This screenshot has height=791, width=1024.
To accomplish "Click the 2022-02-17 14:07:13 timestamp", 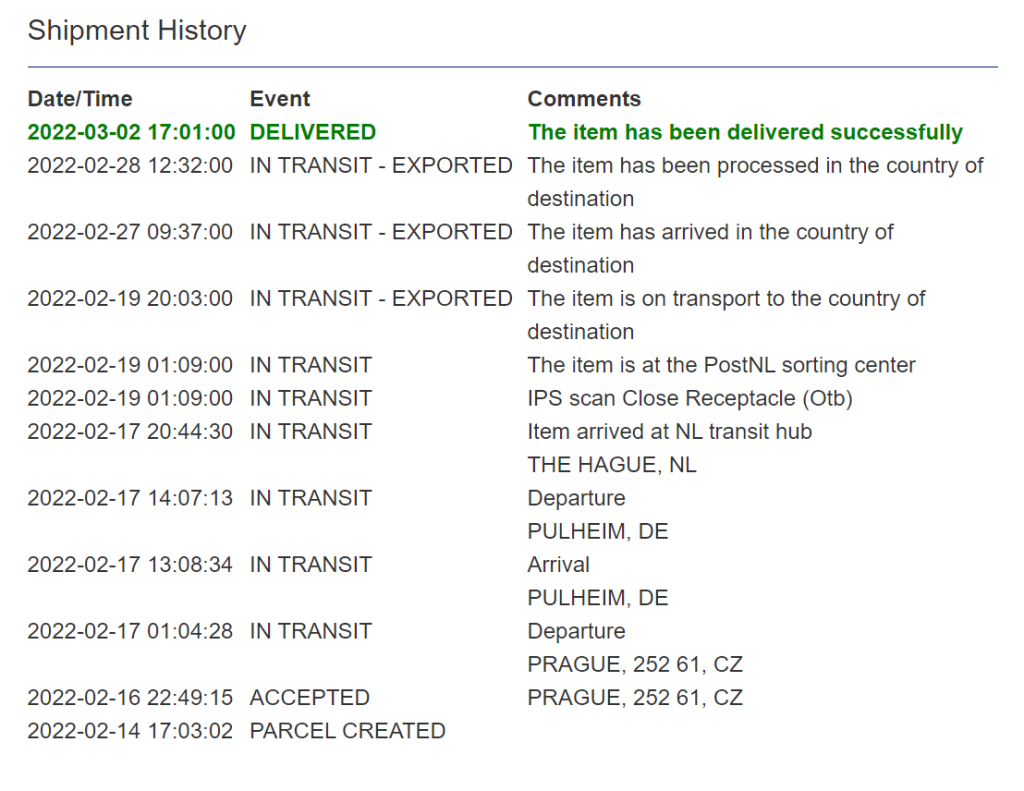I will click(131, 498).
